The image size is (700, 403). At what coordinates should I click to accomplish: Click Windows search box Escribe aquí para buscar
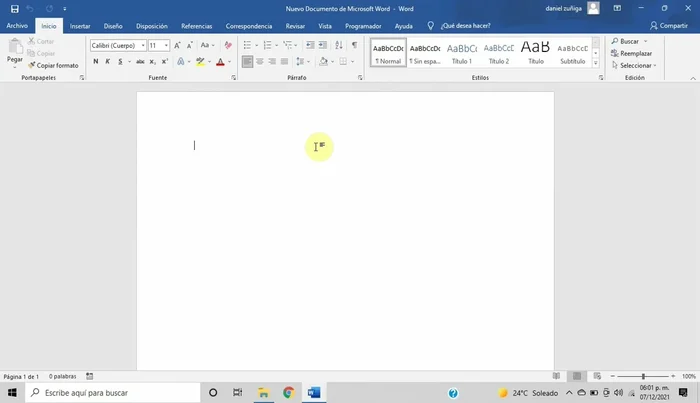pos(112,393)
